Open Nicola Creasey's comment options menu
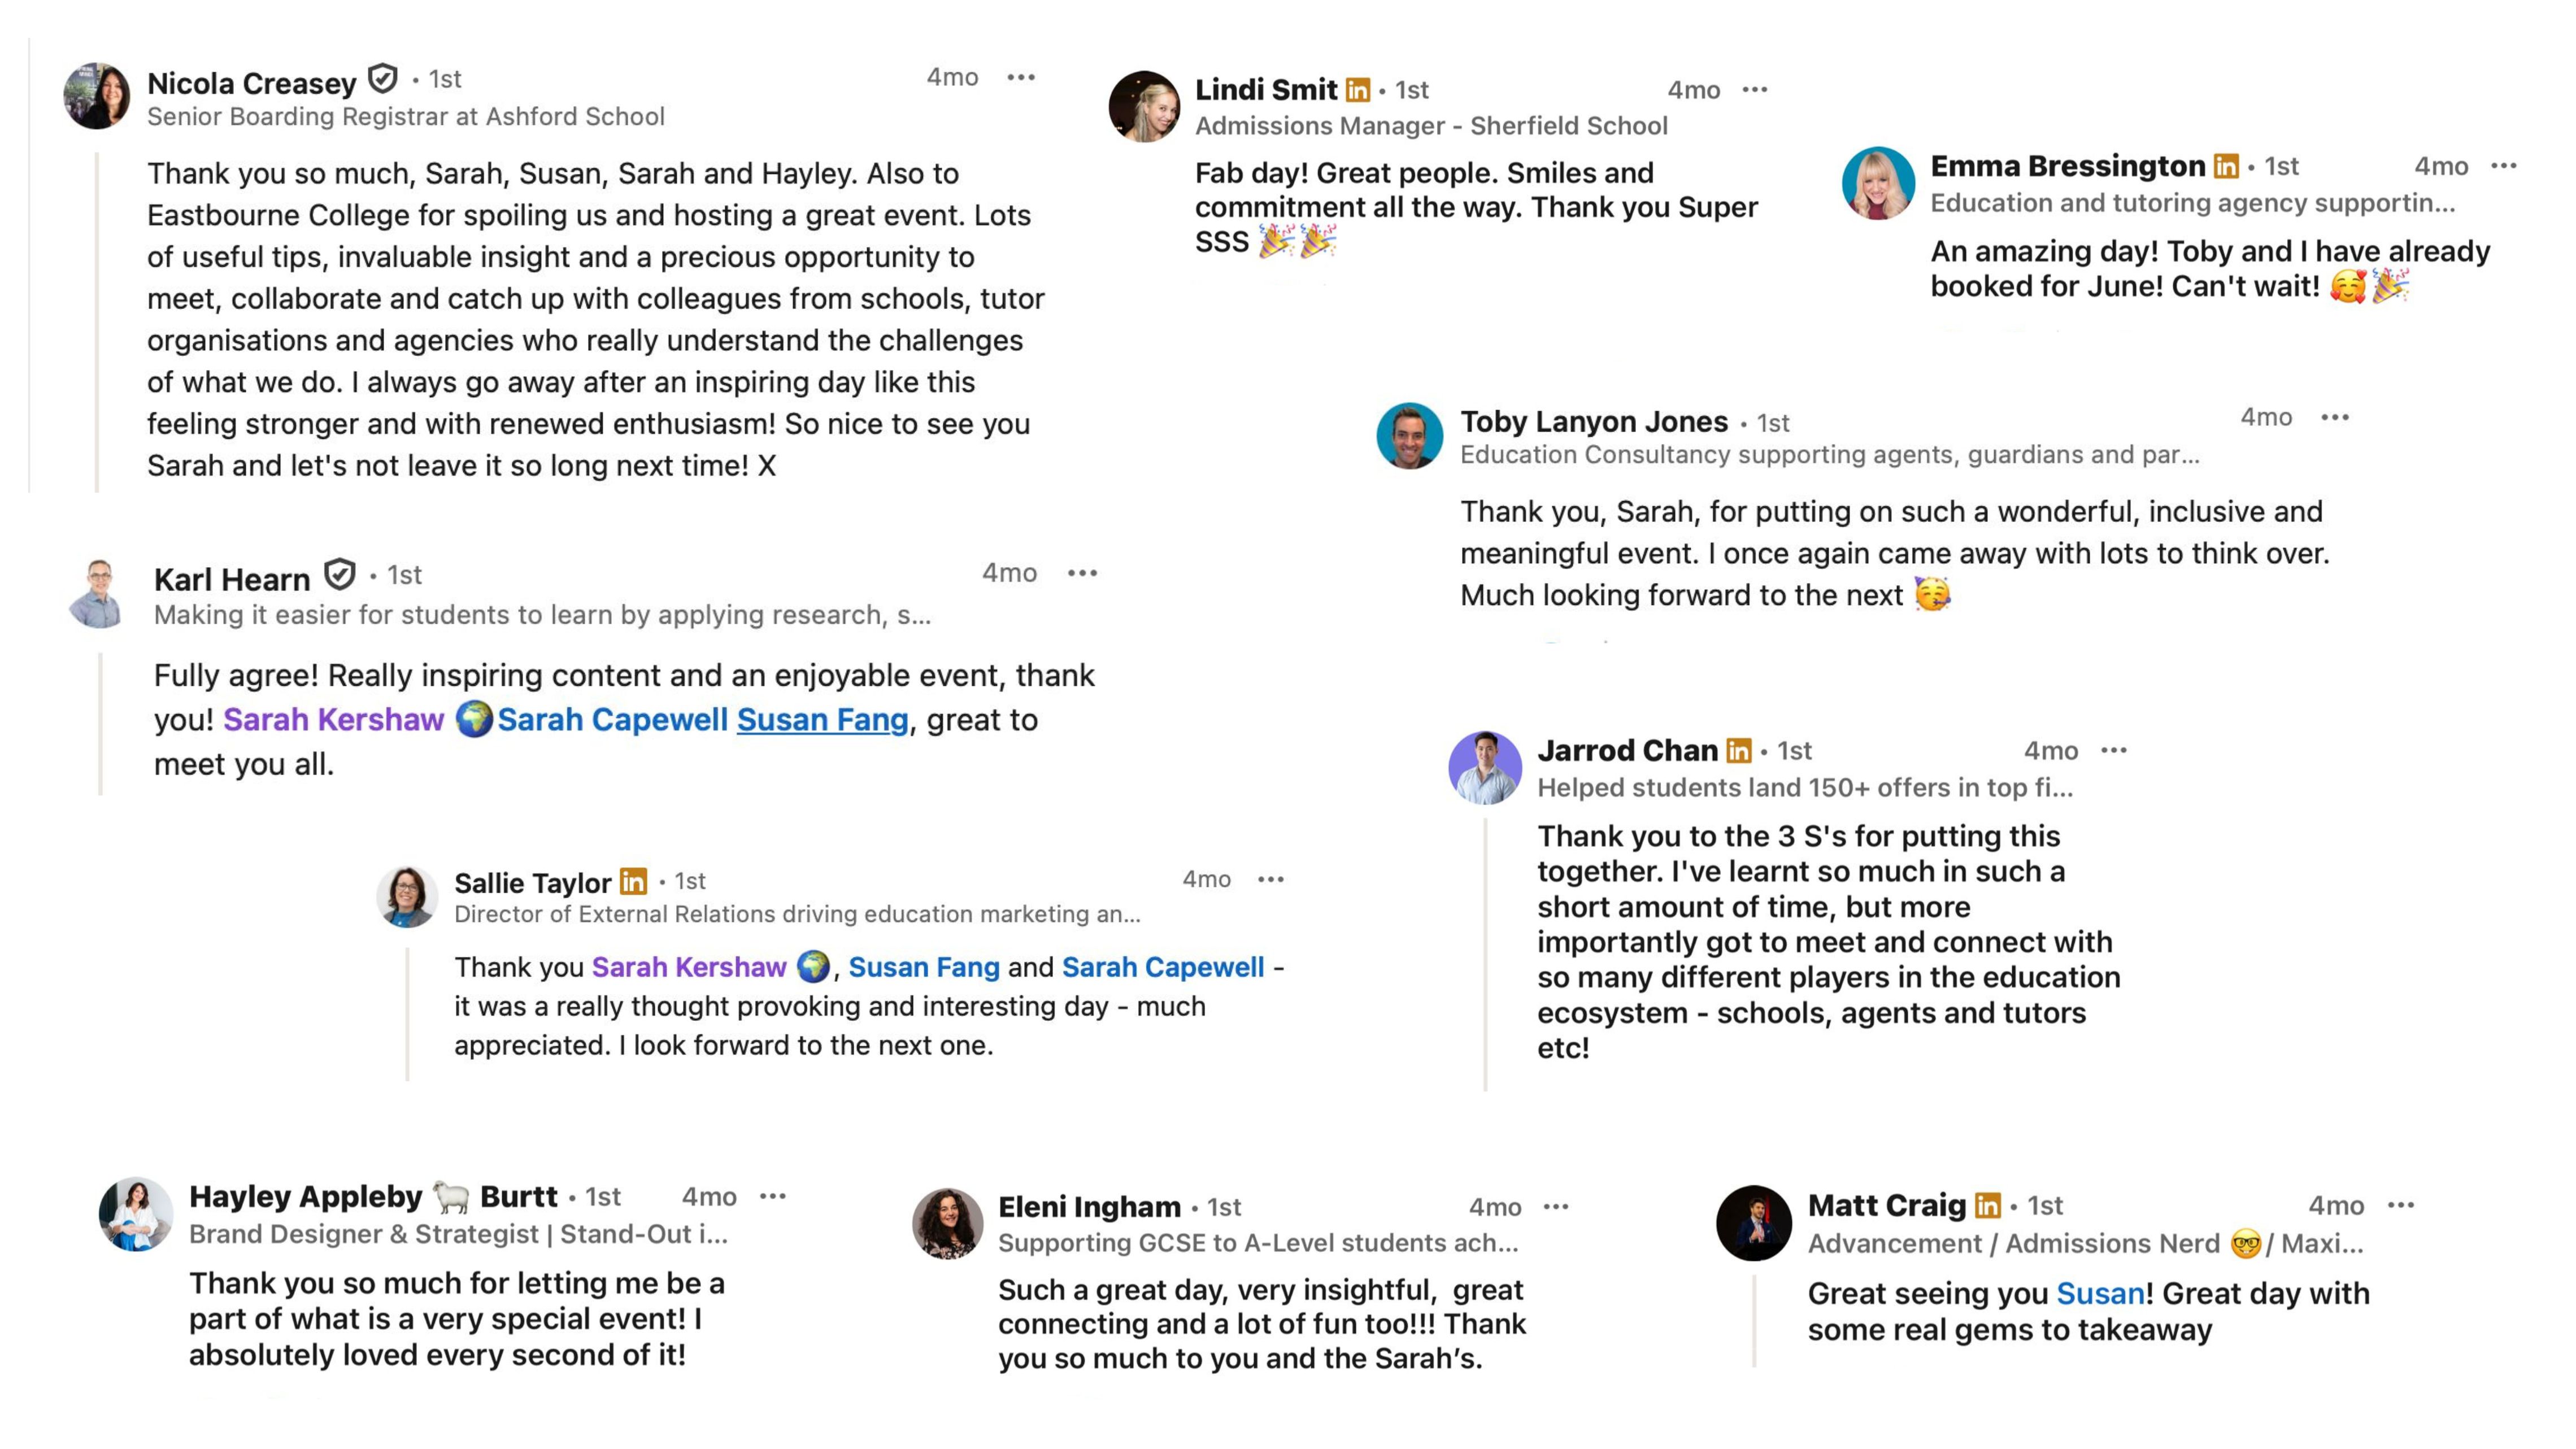This screenshot has height=1449, width=2576. coord(1020,77)
